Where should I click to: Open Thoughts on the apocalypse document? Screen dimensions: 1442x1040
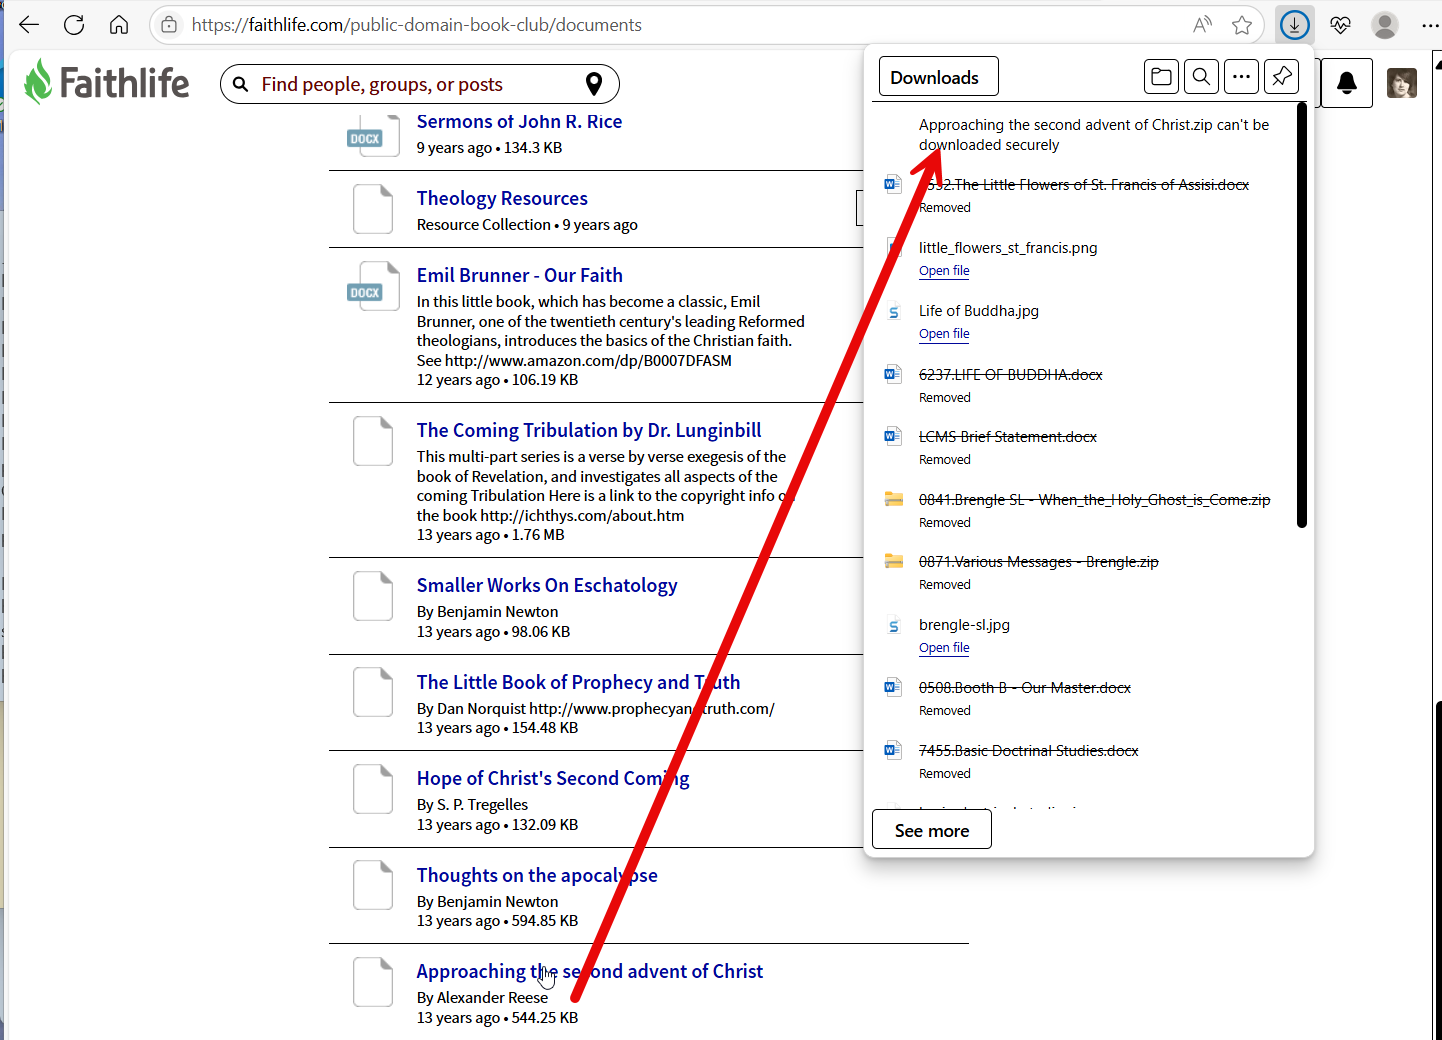coord(537,875)
